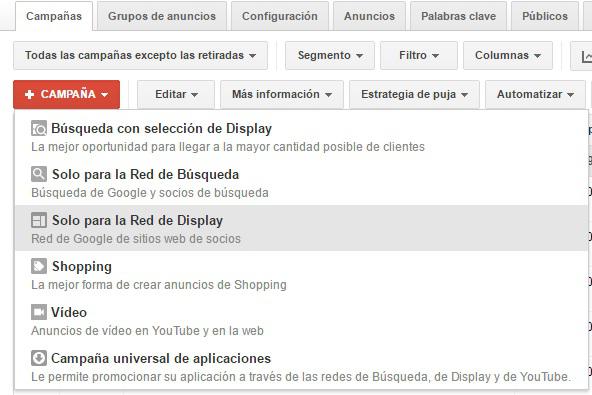The width and height of the screenshot is (592, 395).
Task: Select the Vídeo campaign option
Action: [x=301, y=320]
